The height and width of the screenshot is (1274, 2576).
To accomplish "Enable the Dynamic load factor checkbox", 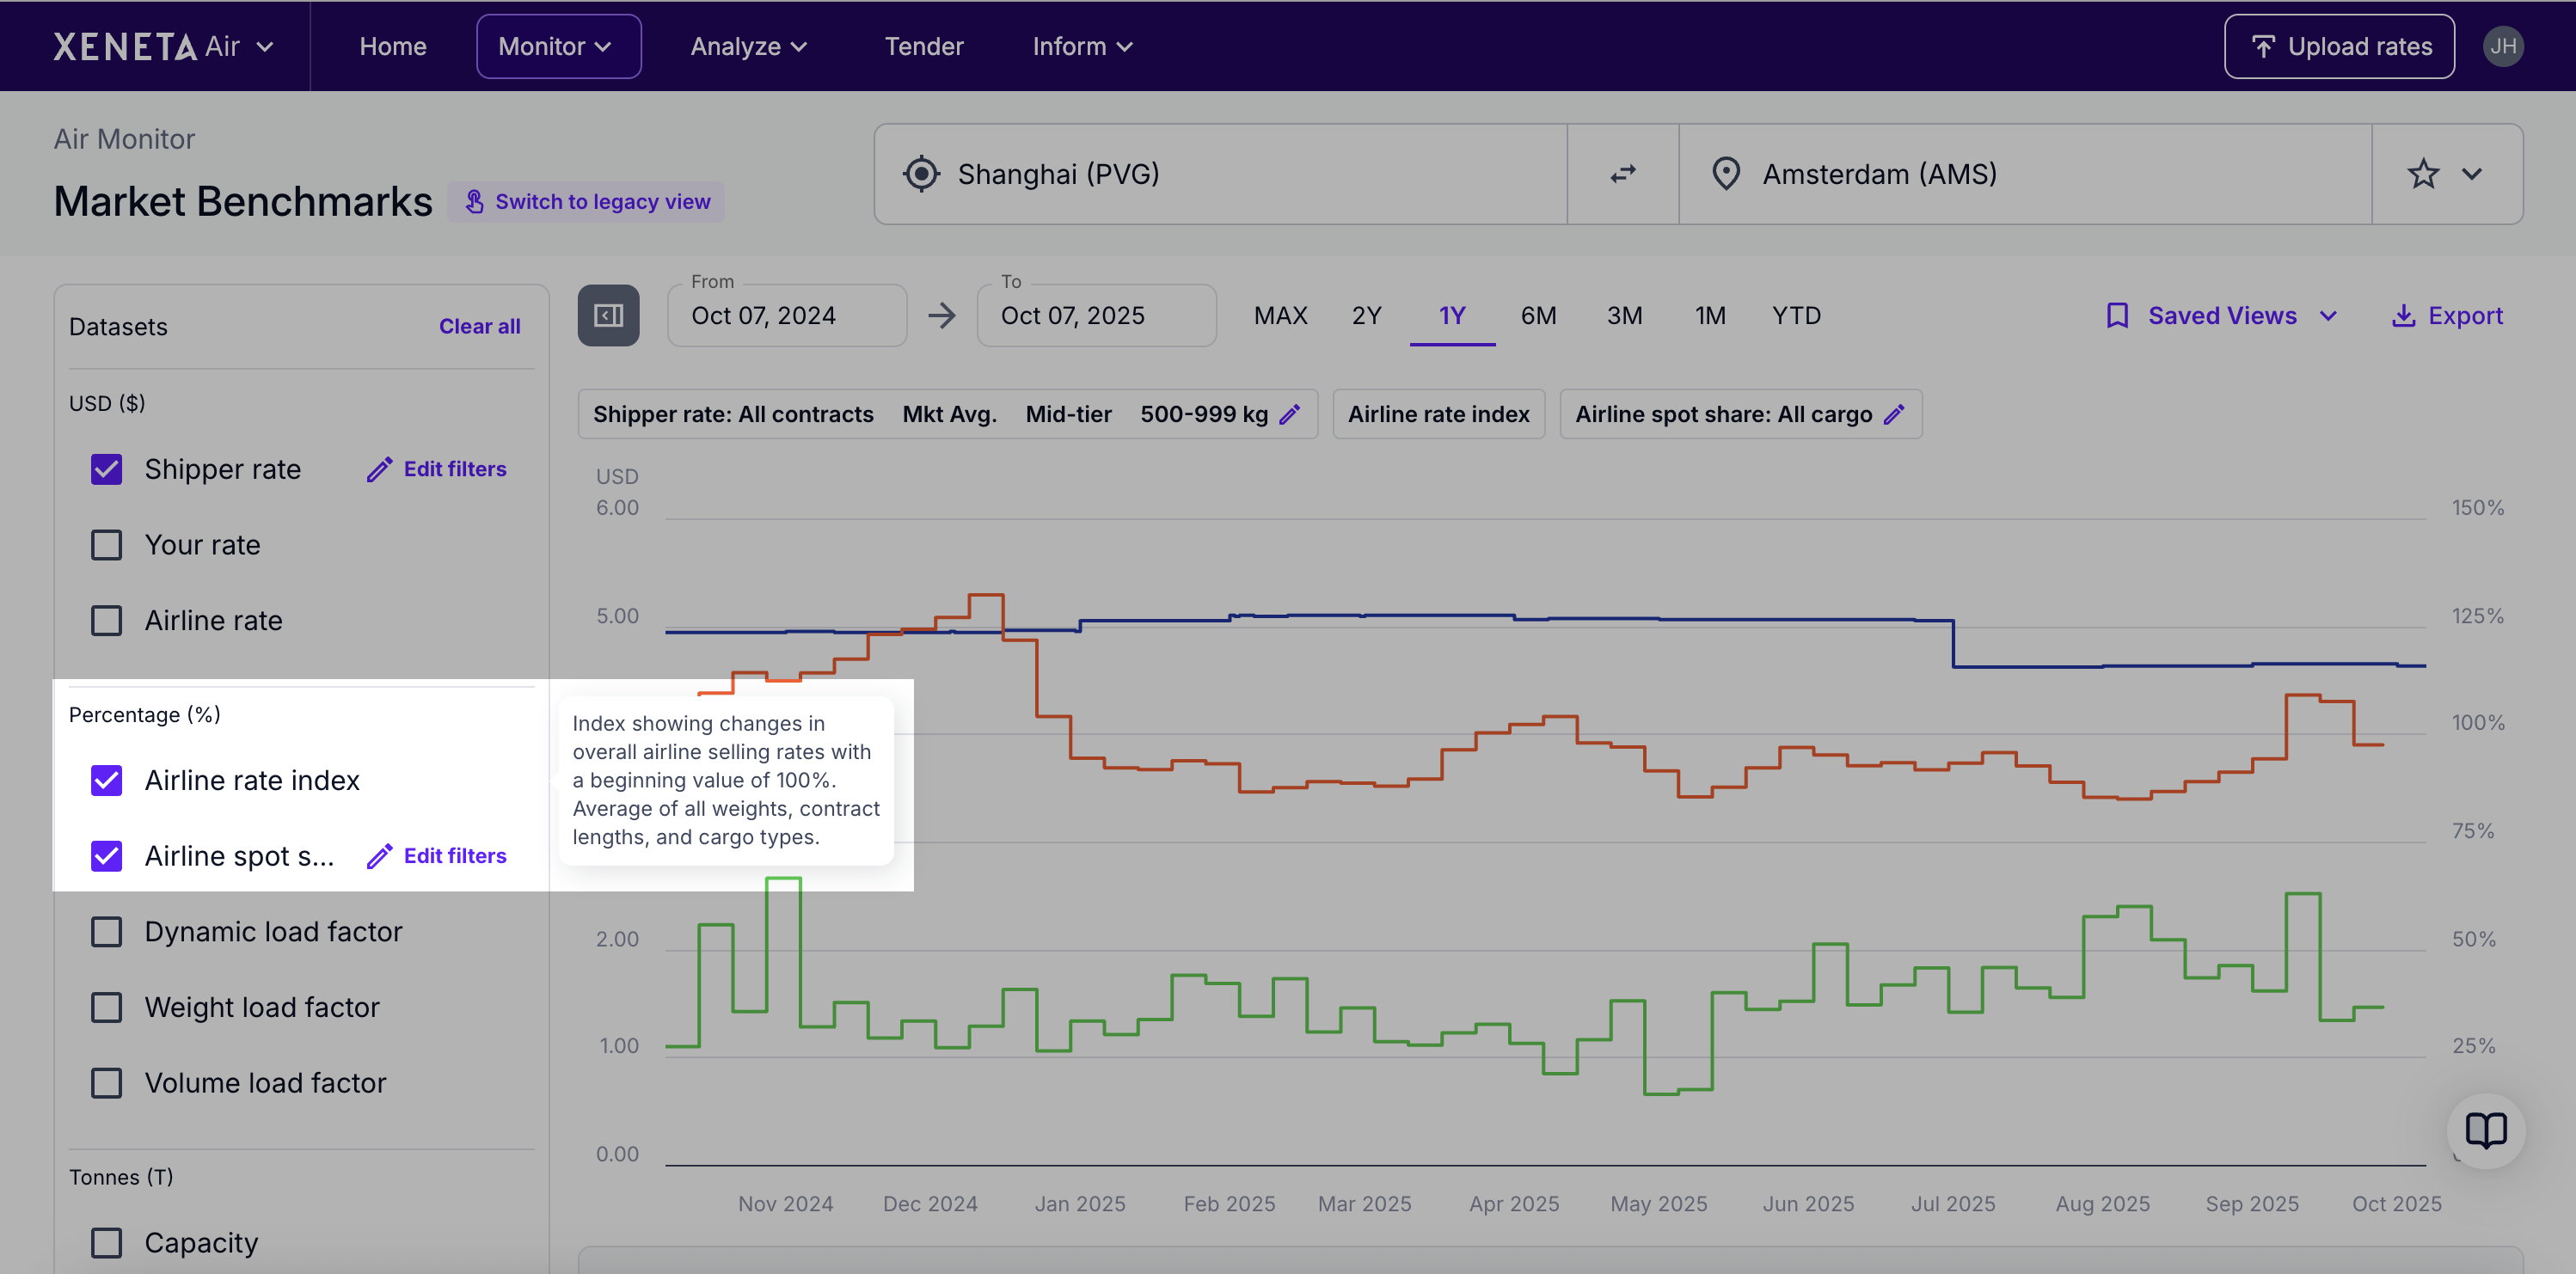I will (x=107, y=931).
